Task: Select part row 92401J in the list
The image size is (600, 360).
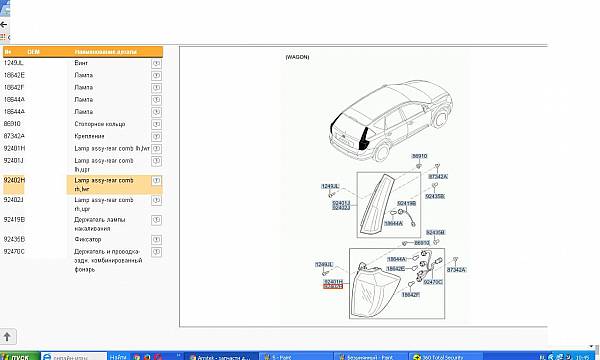Action: pos(83,165)
